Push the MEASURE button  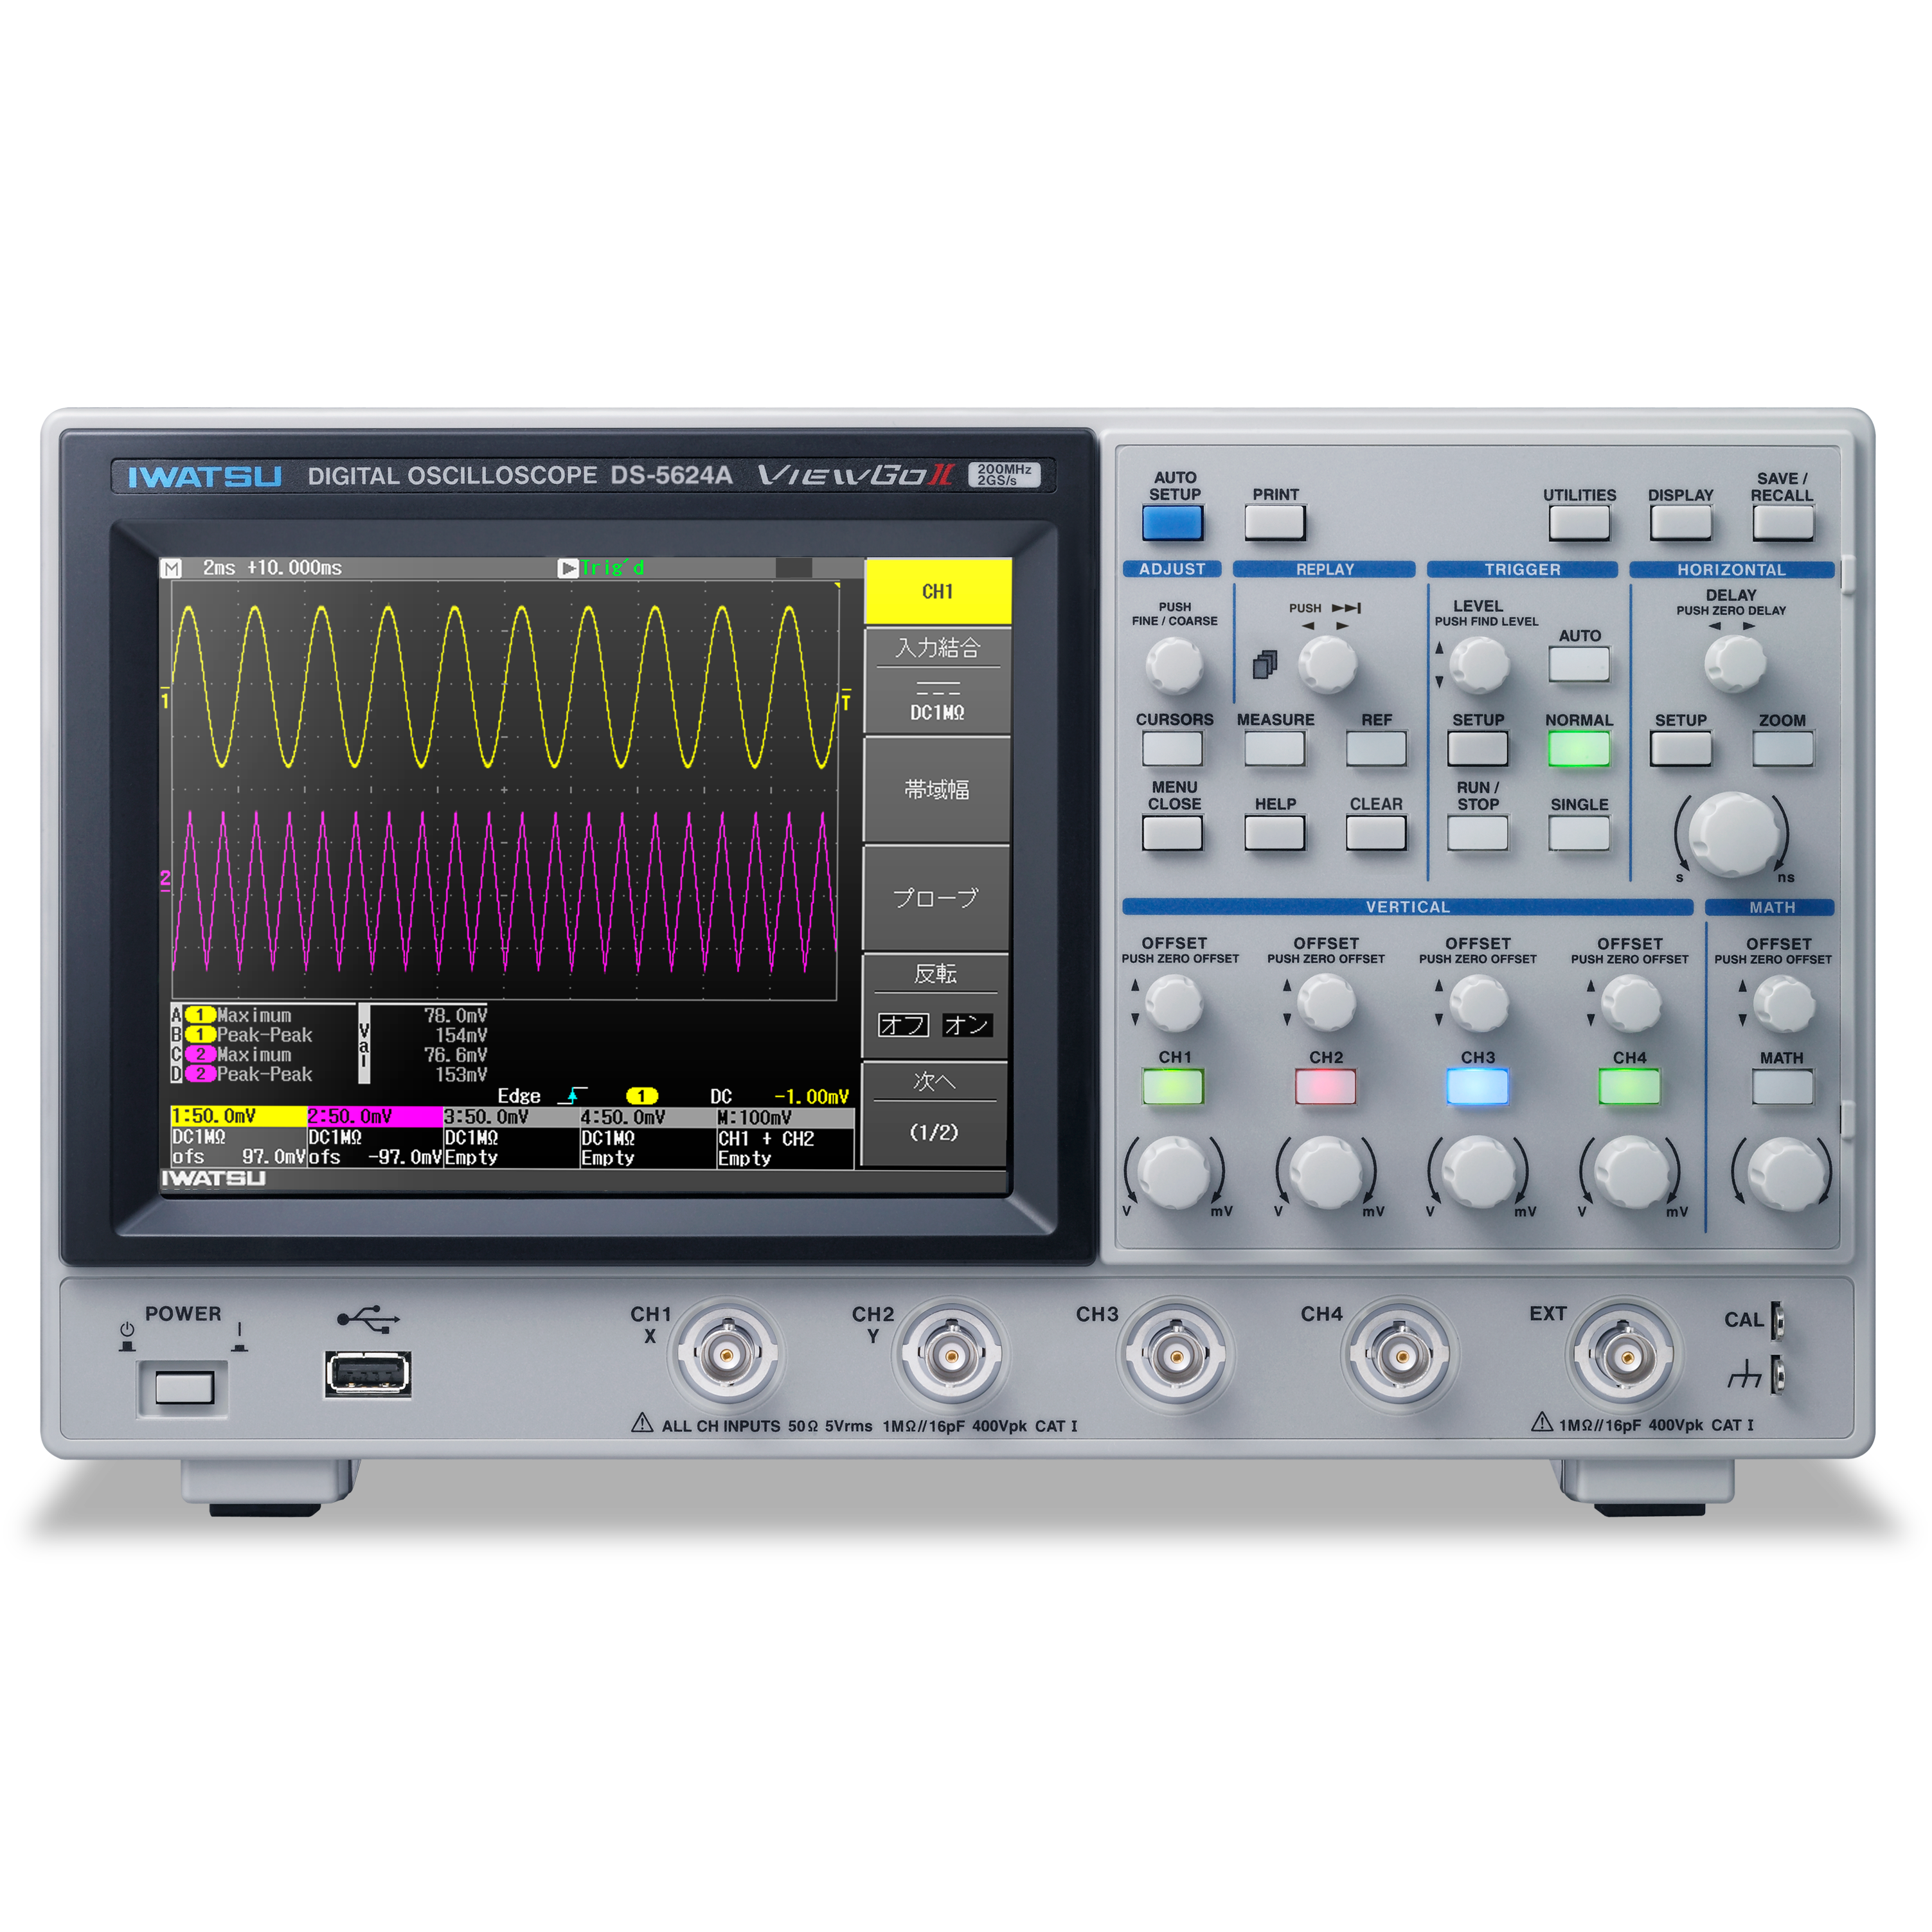(x=1275, y=749)
